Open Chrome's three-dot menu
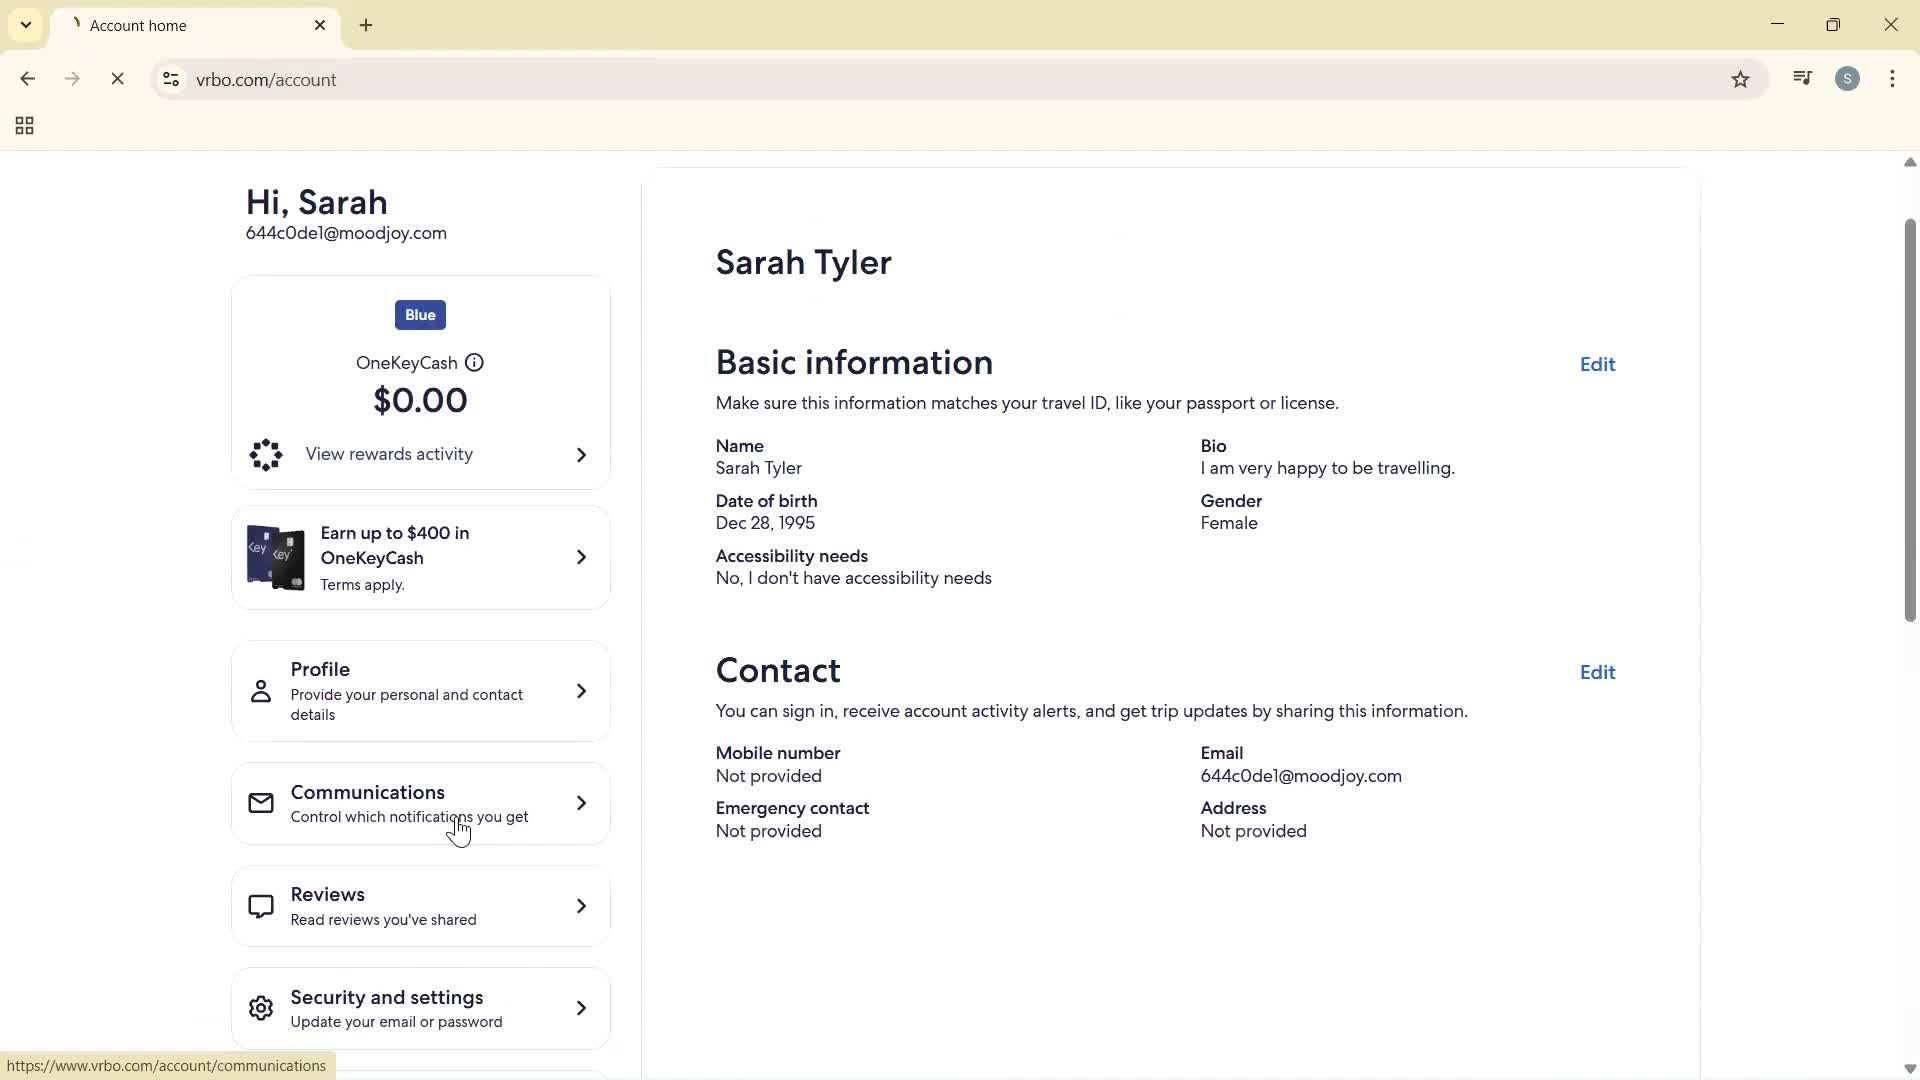The width and height of the screenshot is (1920, 1080). click(1893, 79)
